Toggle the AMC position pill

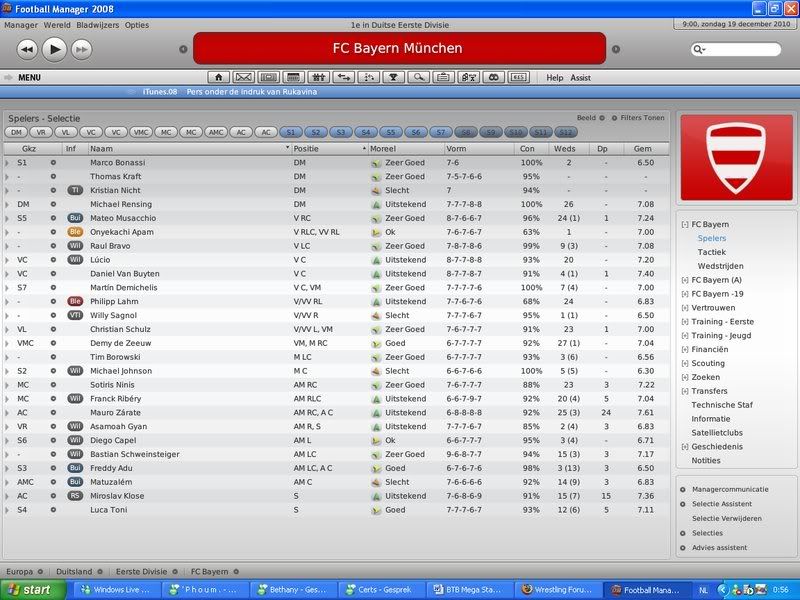click(x=216, y=133)
